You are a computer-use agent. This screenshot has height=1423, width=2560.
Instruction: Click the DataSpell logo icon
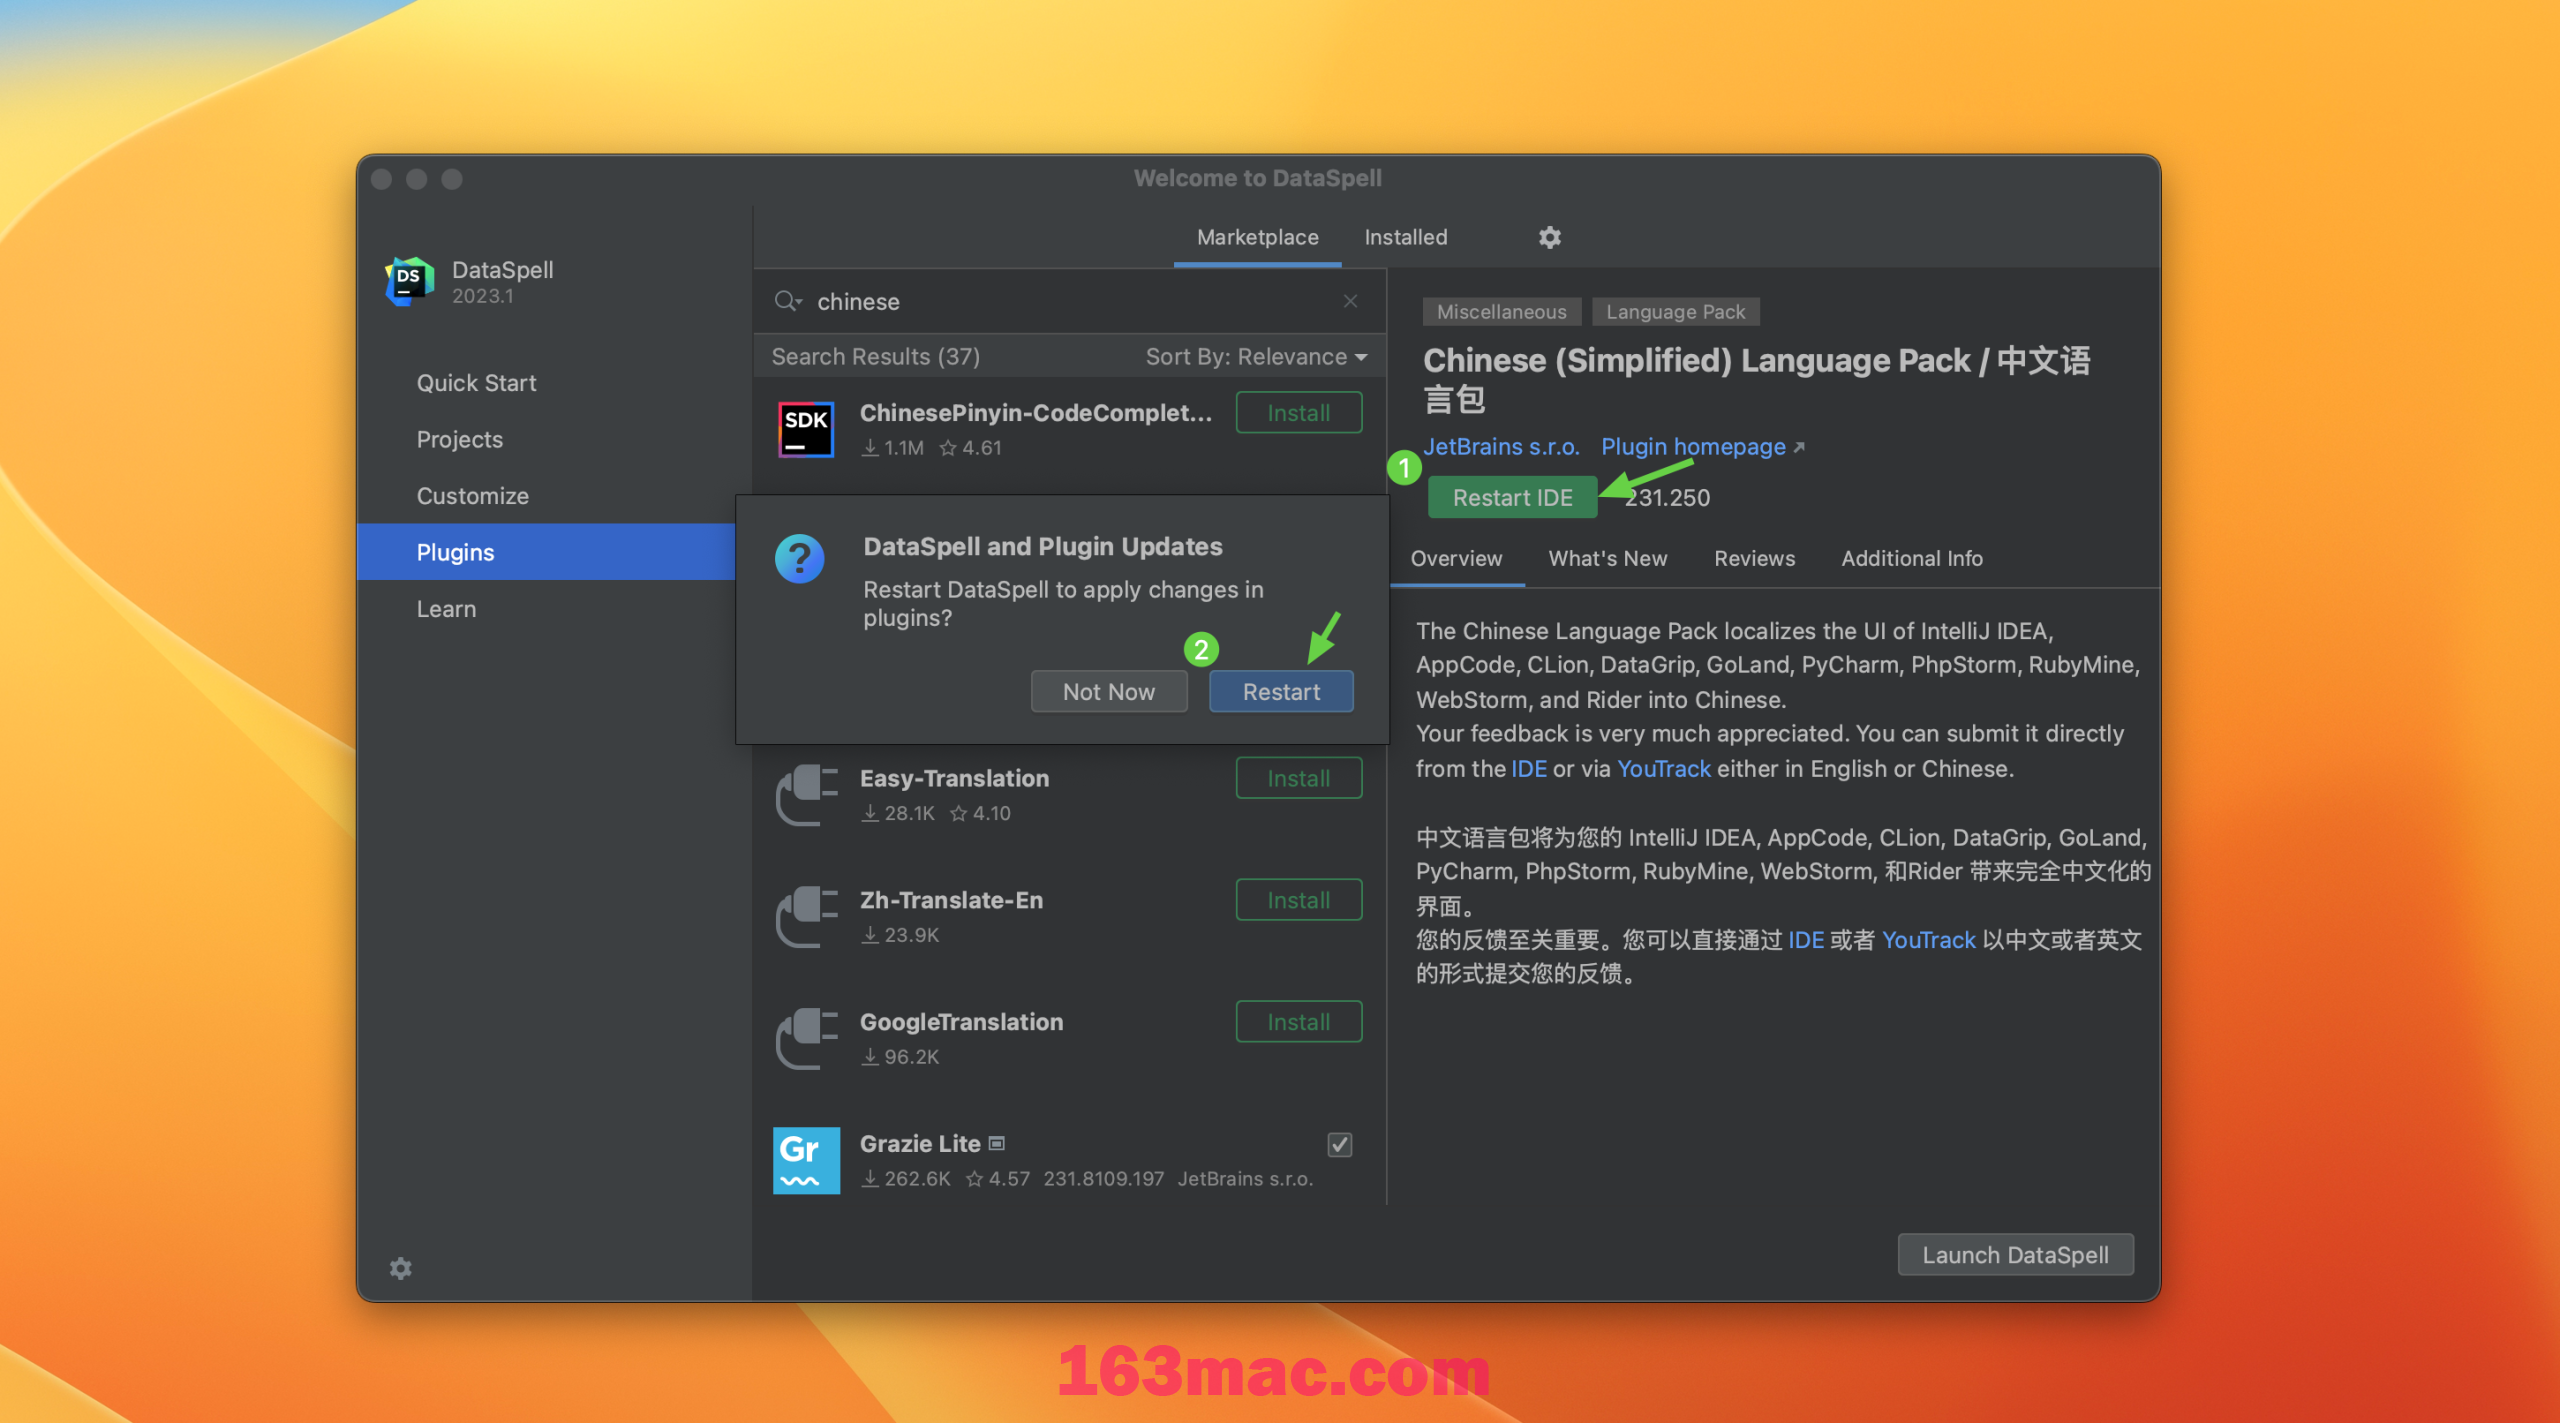409,281
